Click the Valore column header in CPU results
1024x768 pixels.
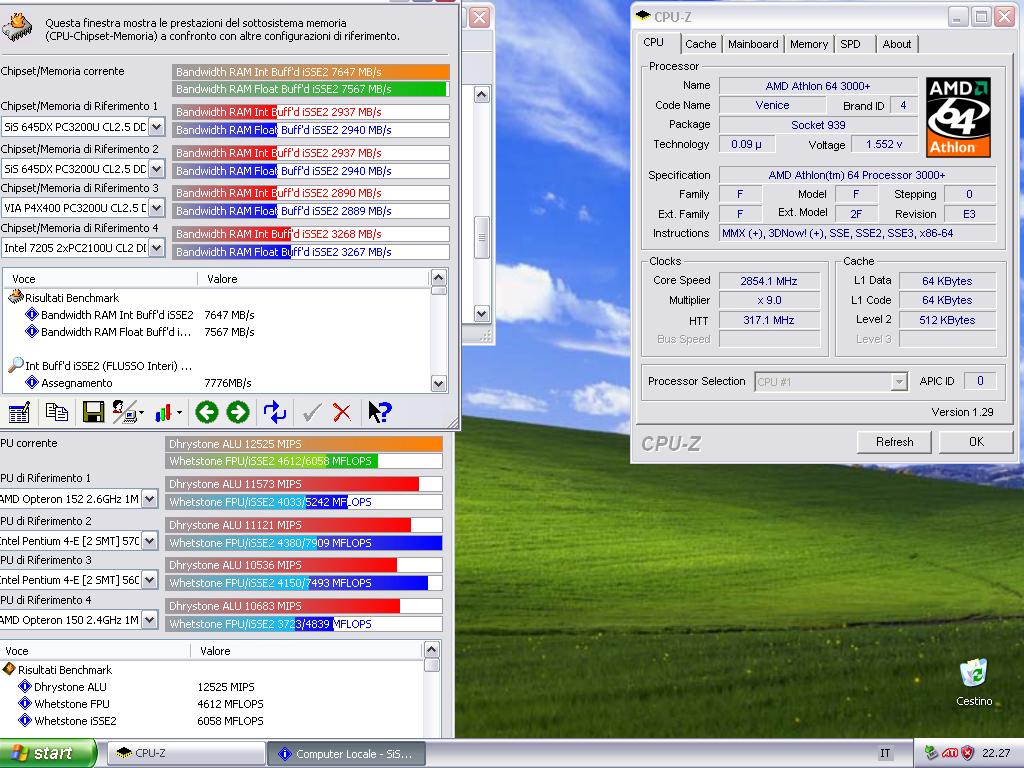tap(306, 651)
